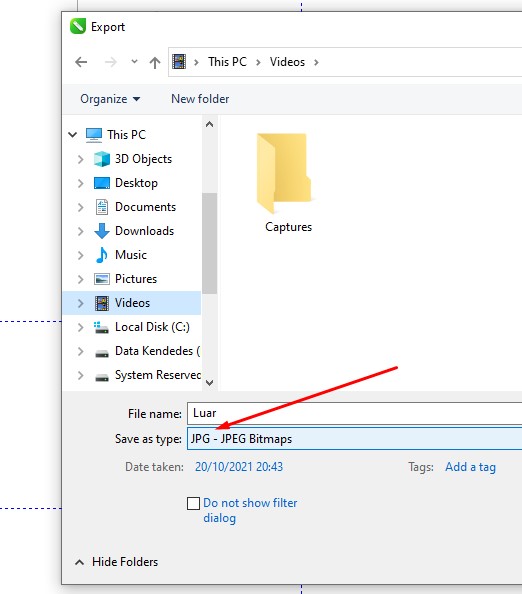The image size is (522, 594).
Task: Select the System Reserved label in tree
Action: (x=158, y=375)
